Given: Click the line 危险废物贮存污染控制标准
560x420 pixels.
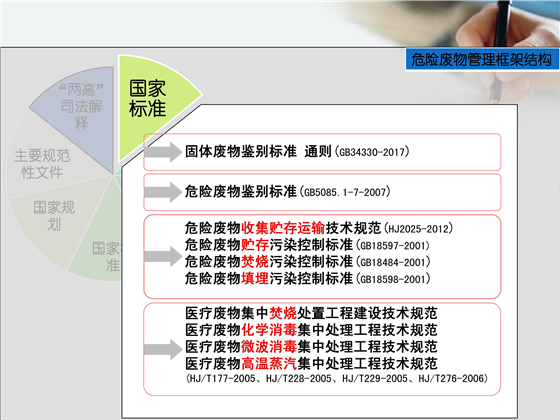Looking at the screenshot, I should (x=269, y=245).
